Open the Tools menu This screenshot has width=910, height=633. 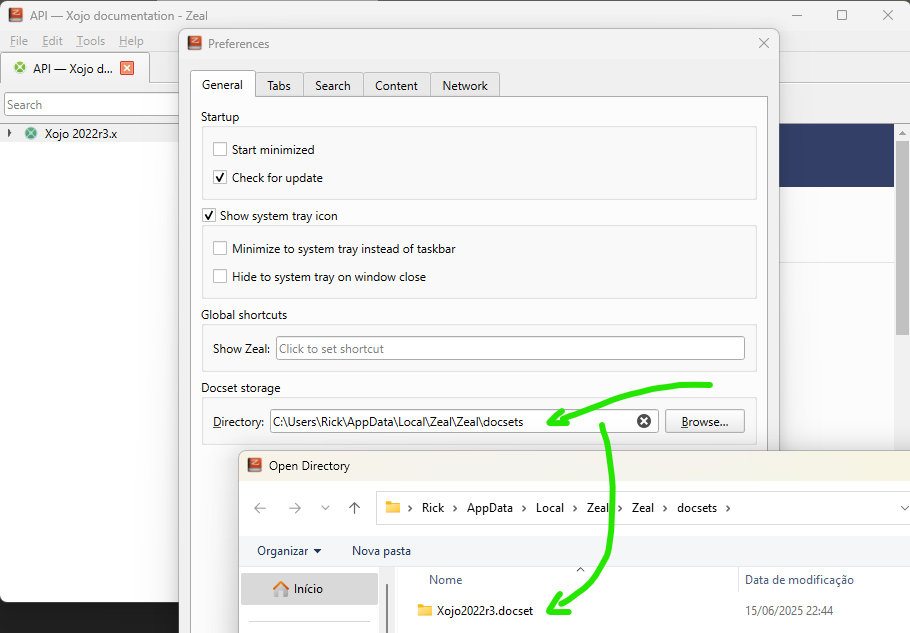point(91,41)
